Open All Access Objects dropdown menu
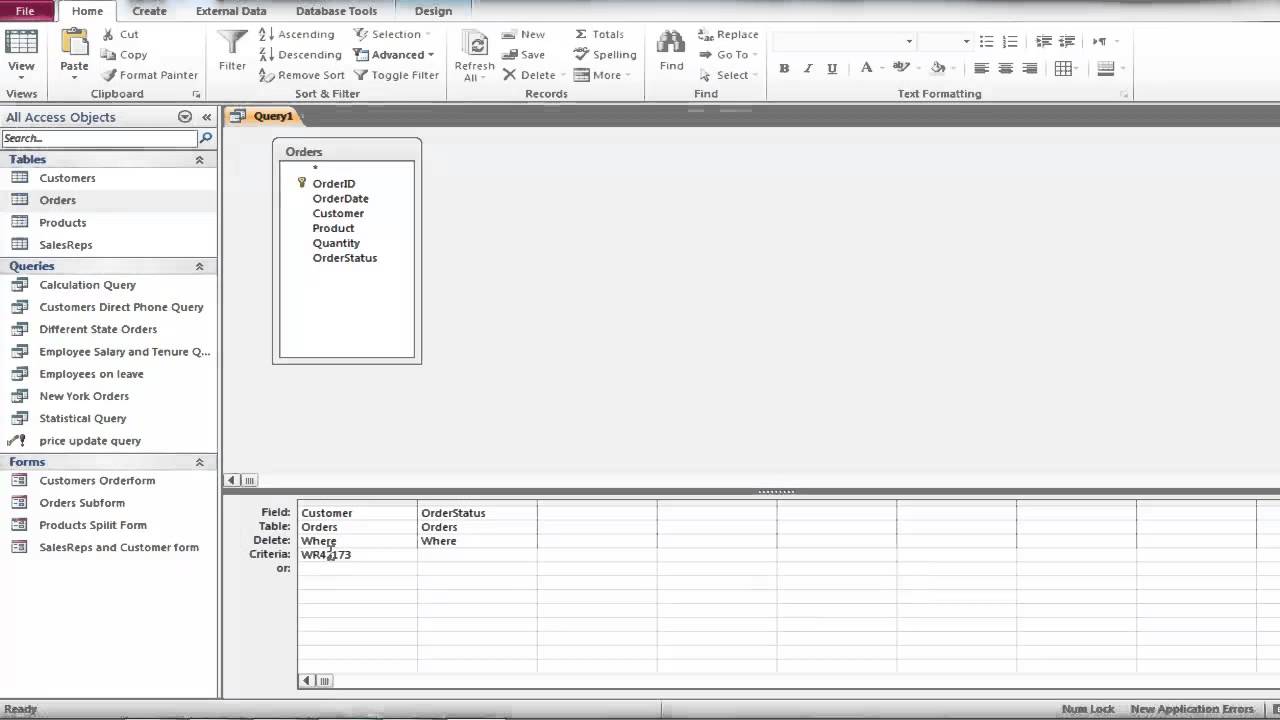 coord(185,117)
